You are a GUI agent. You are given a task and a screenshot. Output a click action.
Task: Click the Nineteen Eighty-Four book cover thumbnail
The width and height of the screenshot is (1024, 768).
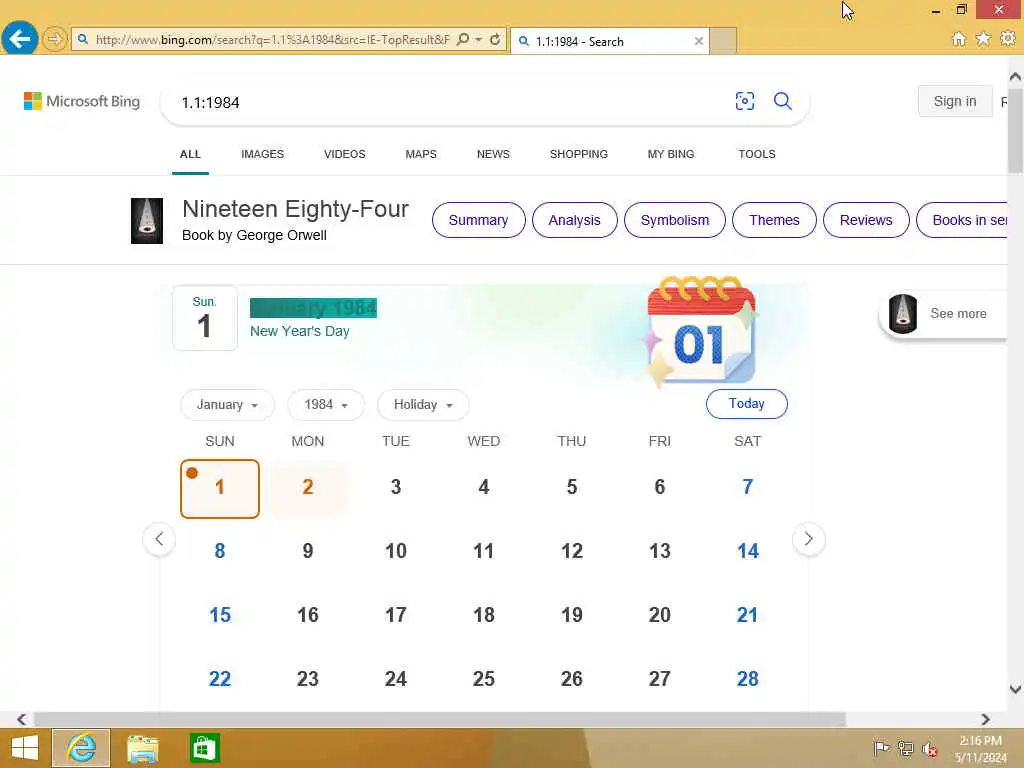coord(147,221)
